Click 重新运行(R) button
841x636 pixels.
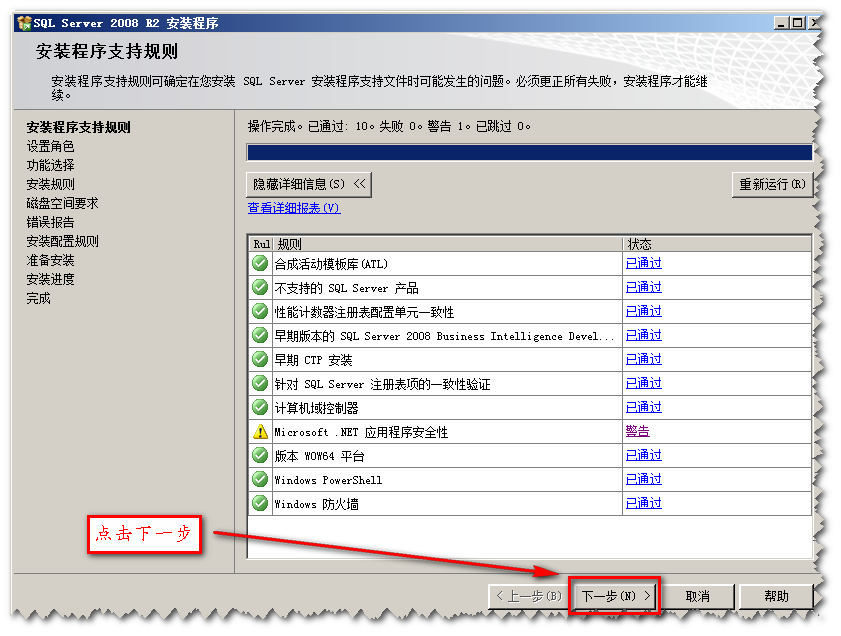click(772, 184)
